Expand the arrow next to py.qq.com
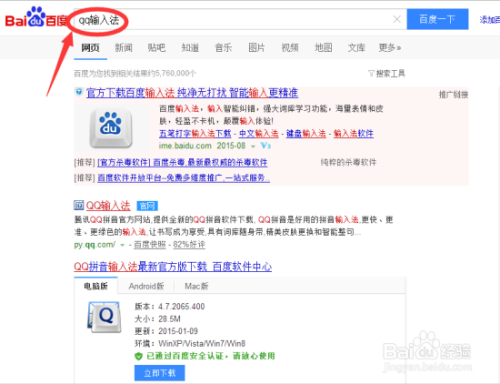The width and height of the screenshot is (500, 384). (x=122, y=245)
